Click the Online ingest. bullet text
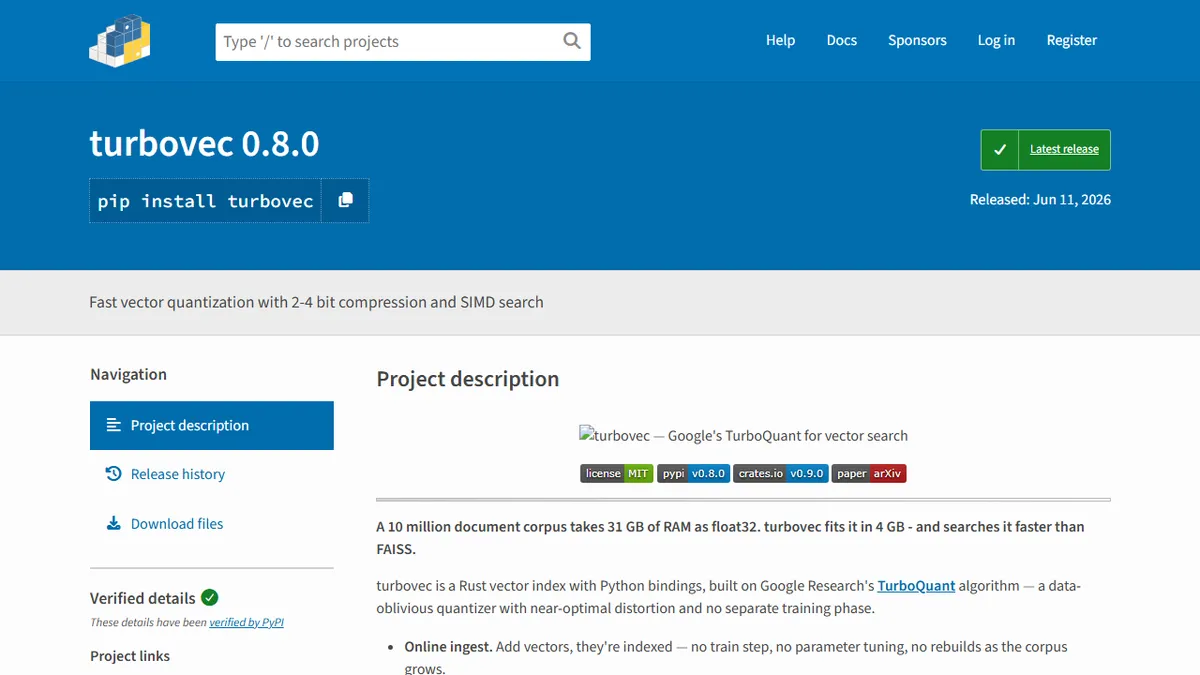The image size is (1200, 675). coord(448,646)
